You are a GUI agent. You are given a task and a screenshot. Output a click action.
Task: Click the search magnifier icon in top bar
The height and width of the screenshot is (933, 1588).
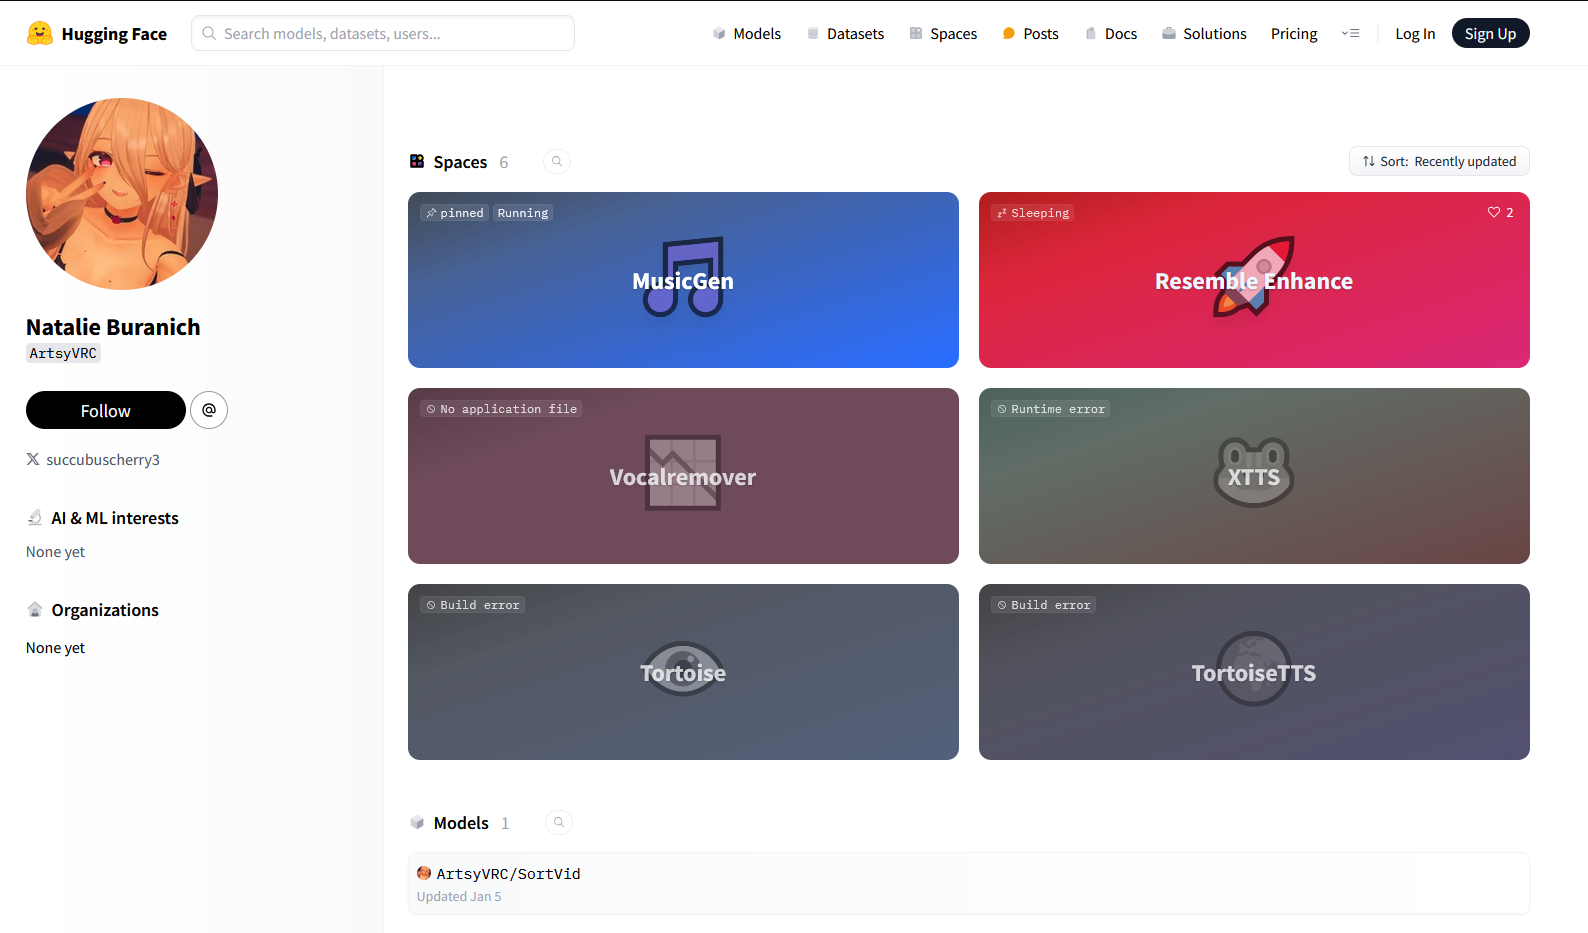[x=209, y=33]
